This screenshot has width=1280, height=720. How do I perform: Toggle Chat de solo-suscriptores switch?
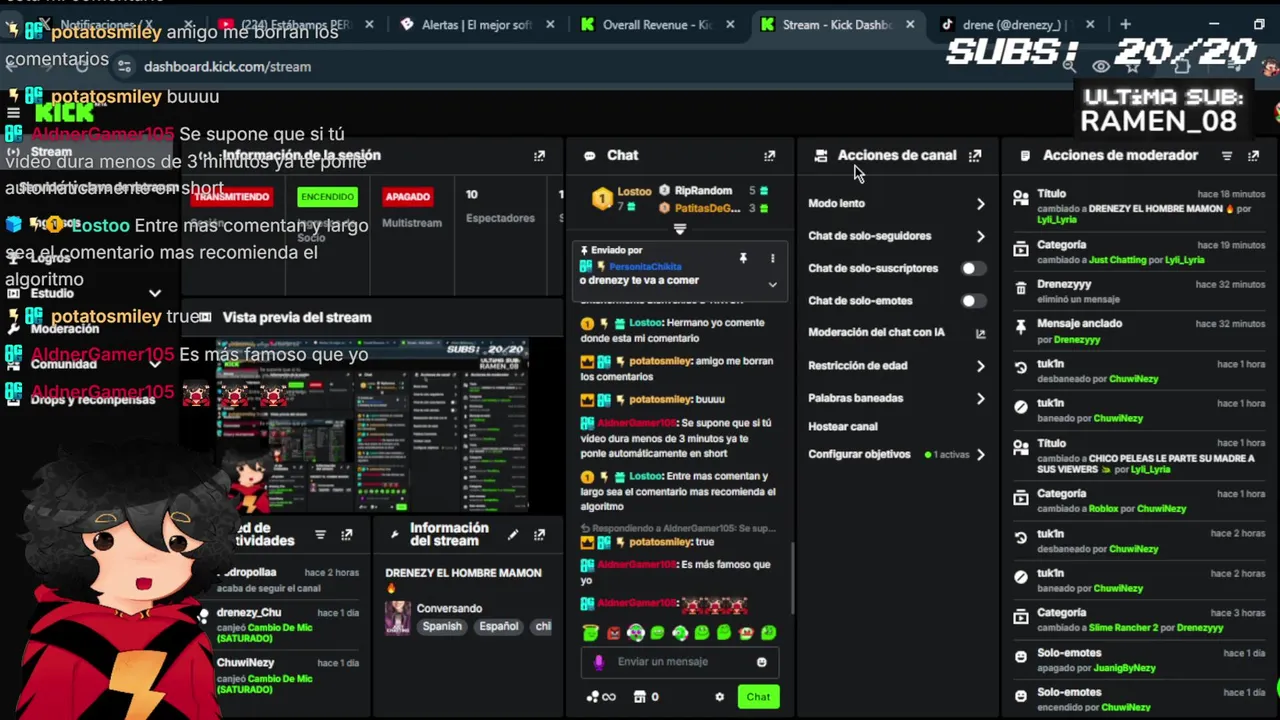[x=972, y=268]
